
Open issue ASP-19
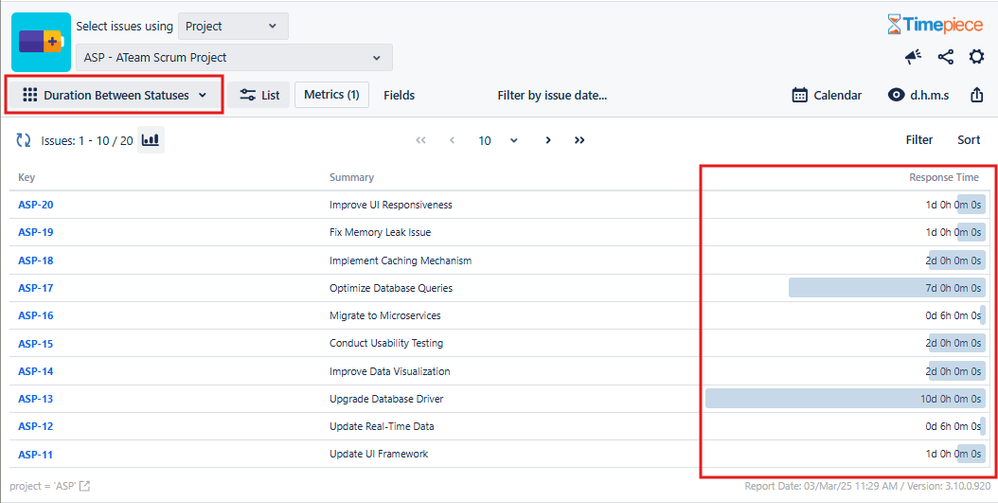tap(36, 232)
